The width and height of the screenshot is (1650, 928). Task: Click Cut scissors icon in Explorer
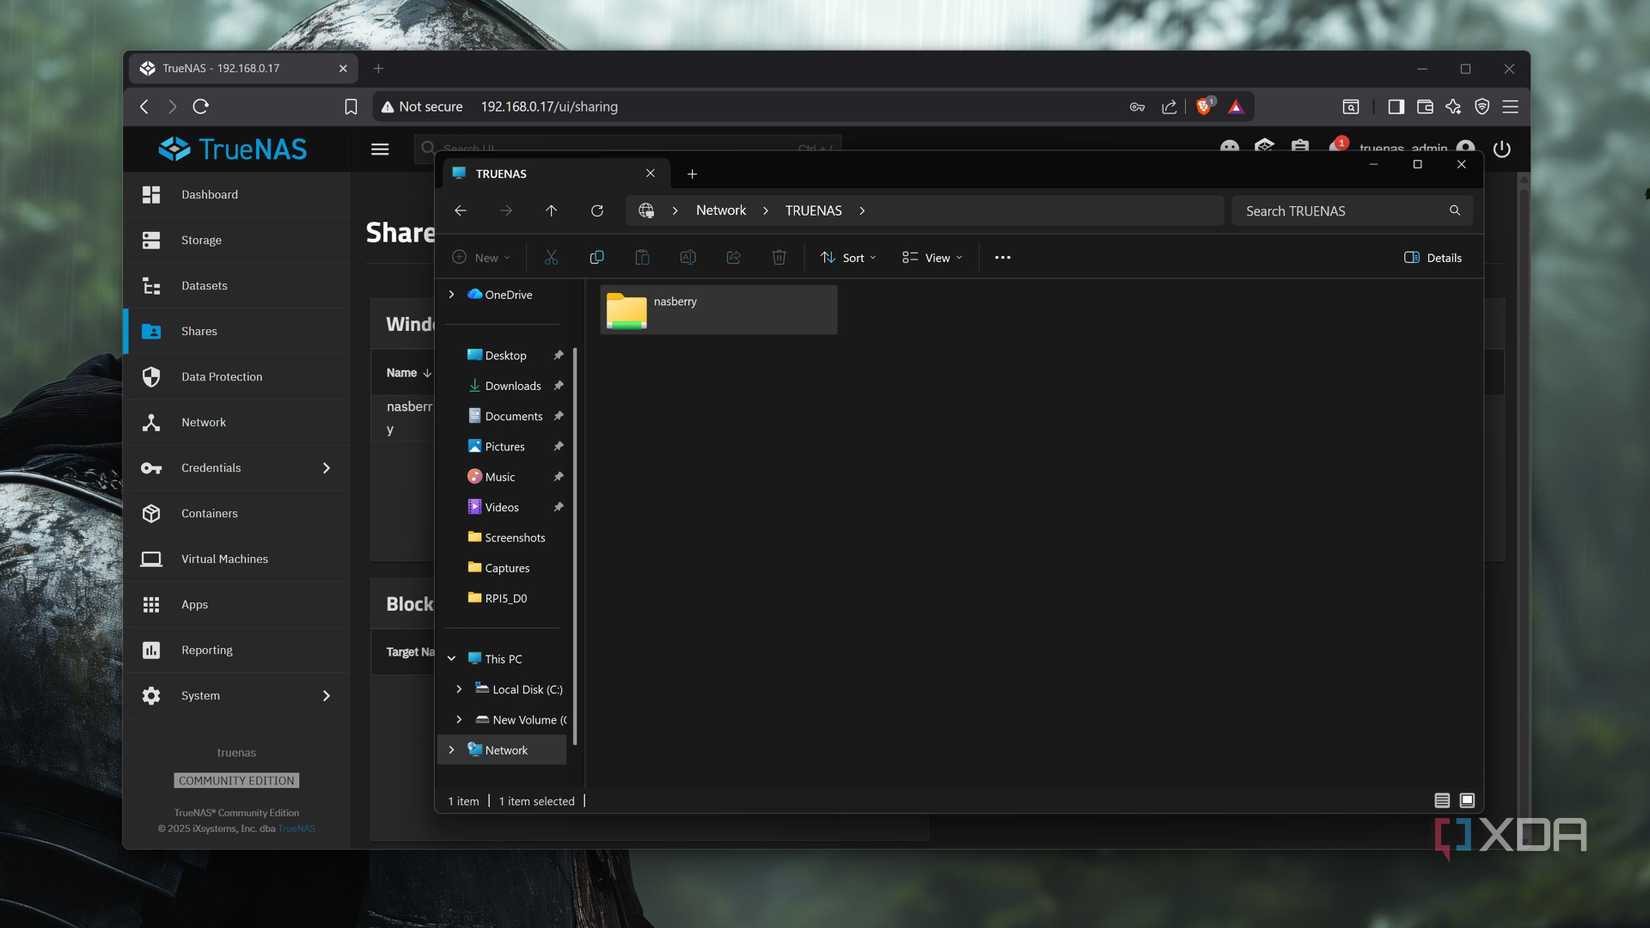[551, 258]
